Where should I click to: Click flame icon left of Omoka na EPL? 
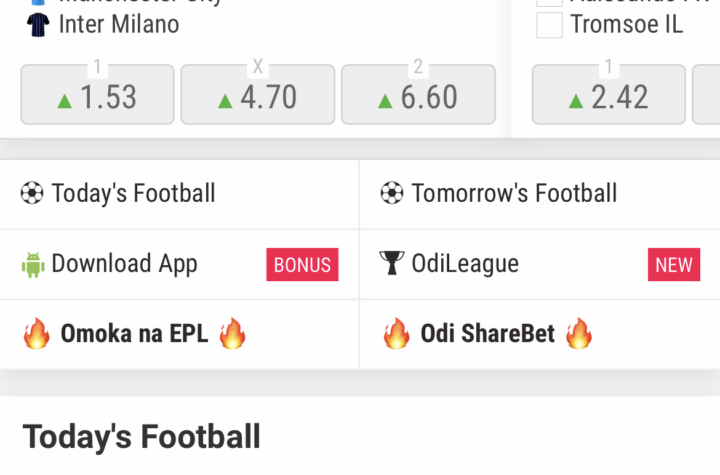coord(37,334)
